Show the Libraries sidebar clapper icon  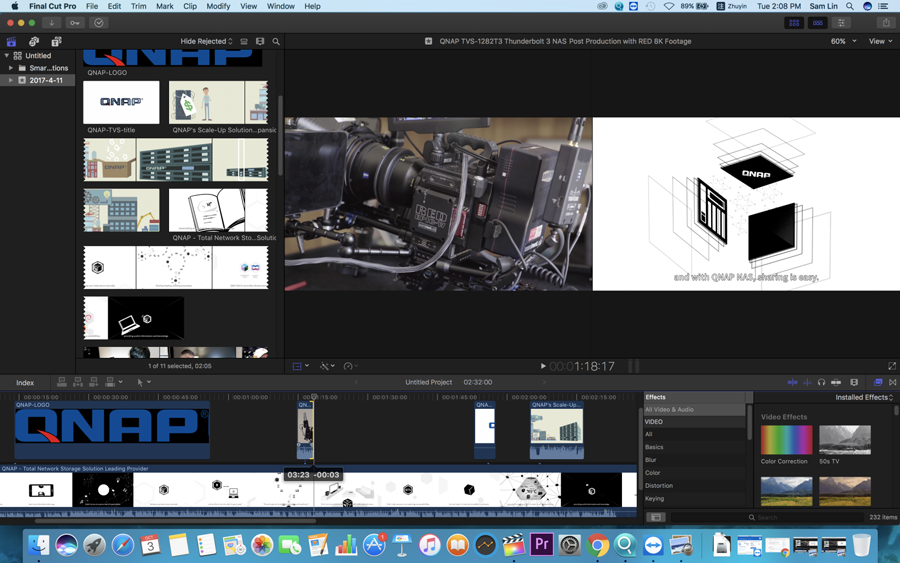pos(11,41)
